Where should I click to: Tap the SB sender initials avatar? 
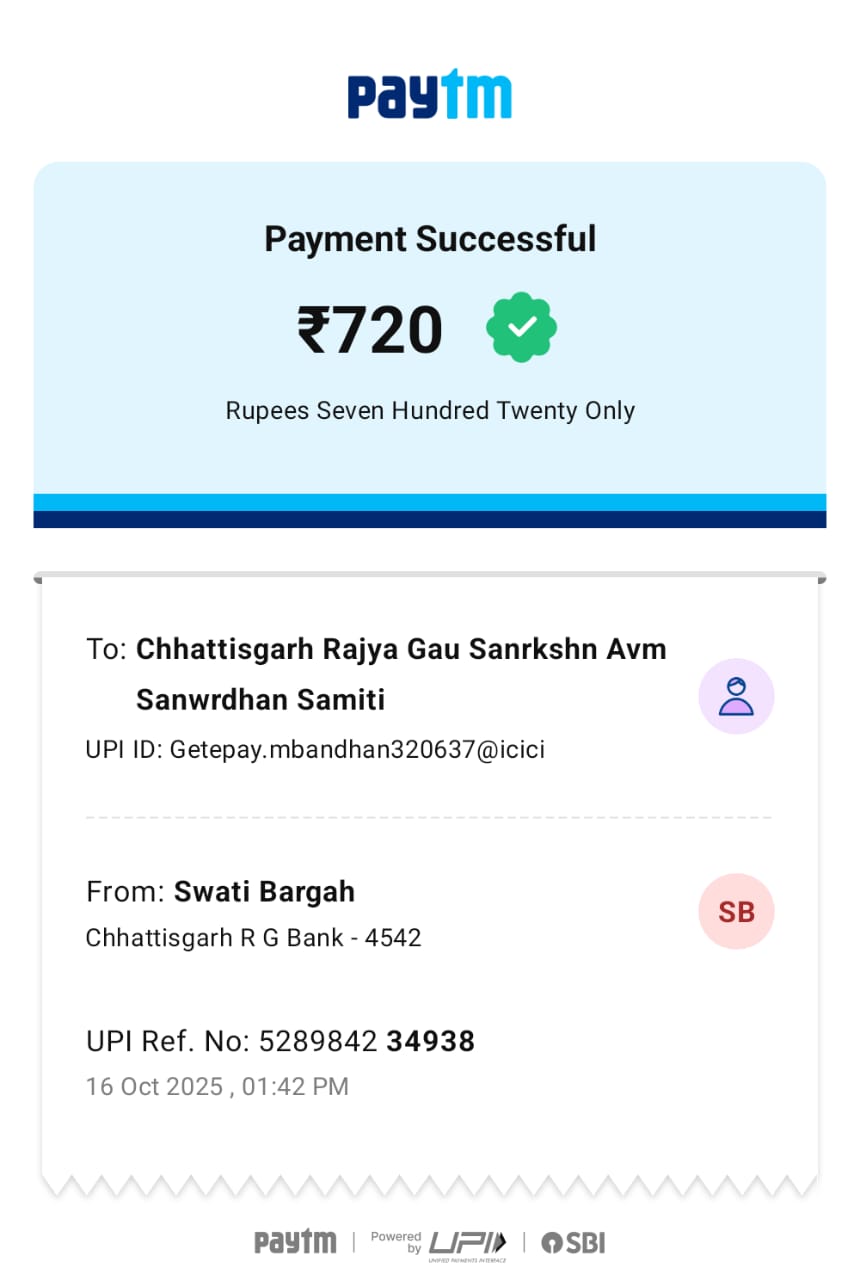point(736,911)
